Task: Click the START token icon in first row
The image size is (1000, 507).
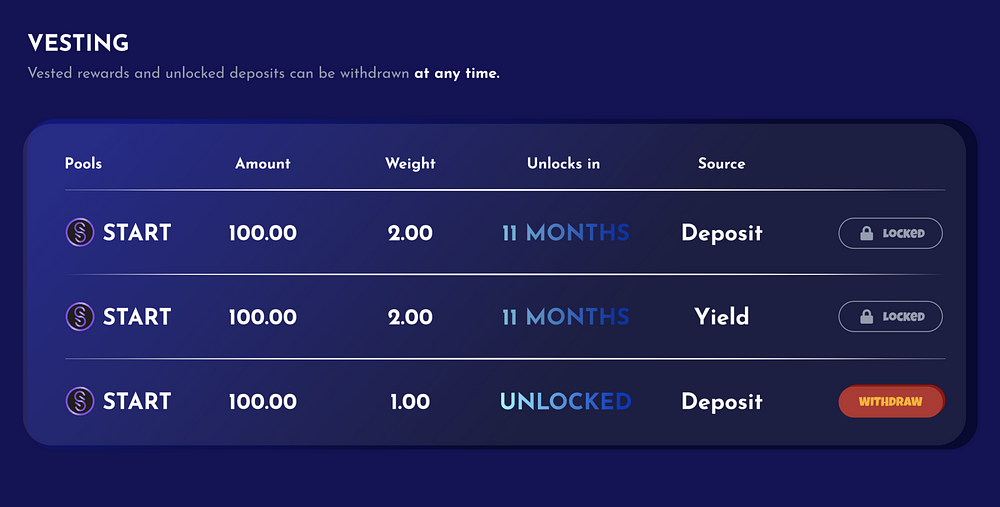Action: click(80, 232)
